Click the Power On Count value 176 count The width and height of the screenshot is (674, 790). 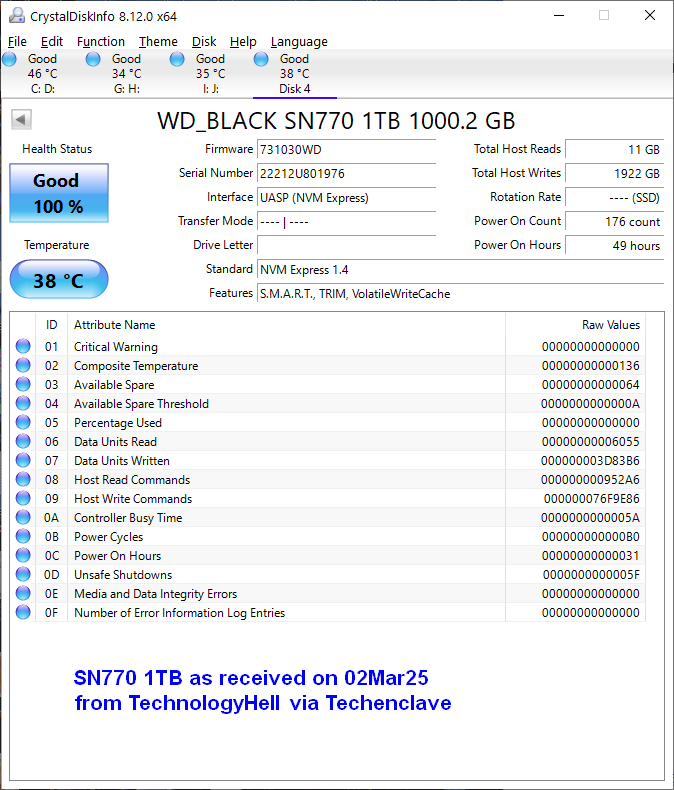[615, 221]
